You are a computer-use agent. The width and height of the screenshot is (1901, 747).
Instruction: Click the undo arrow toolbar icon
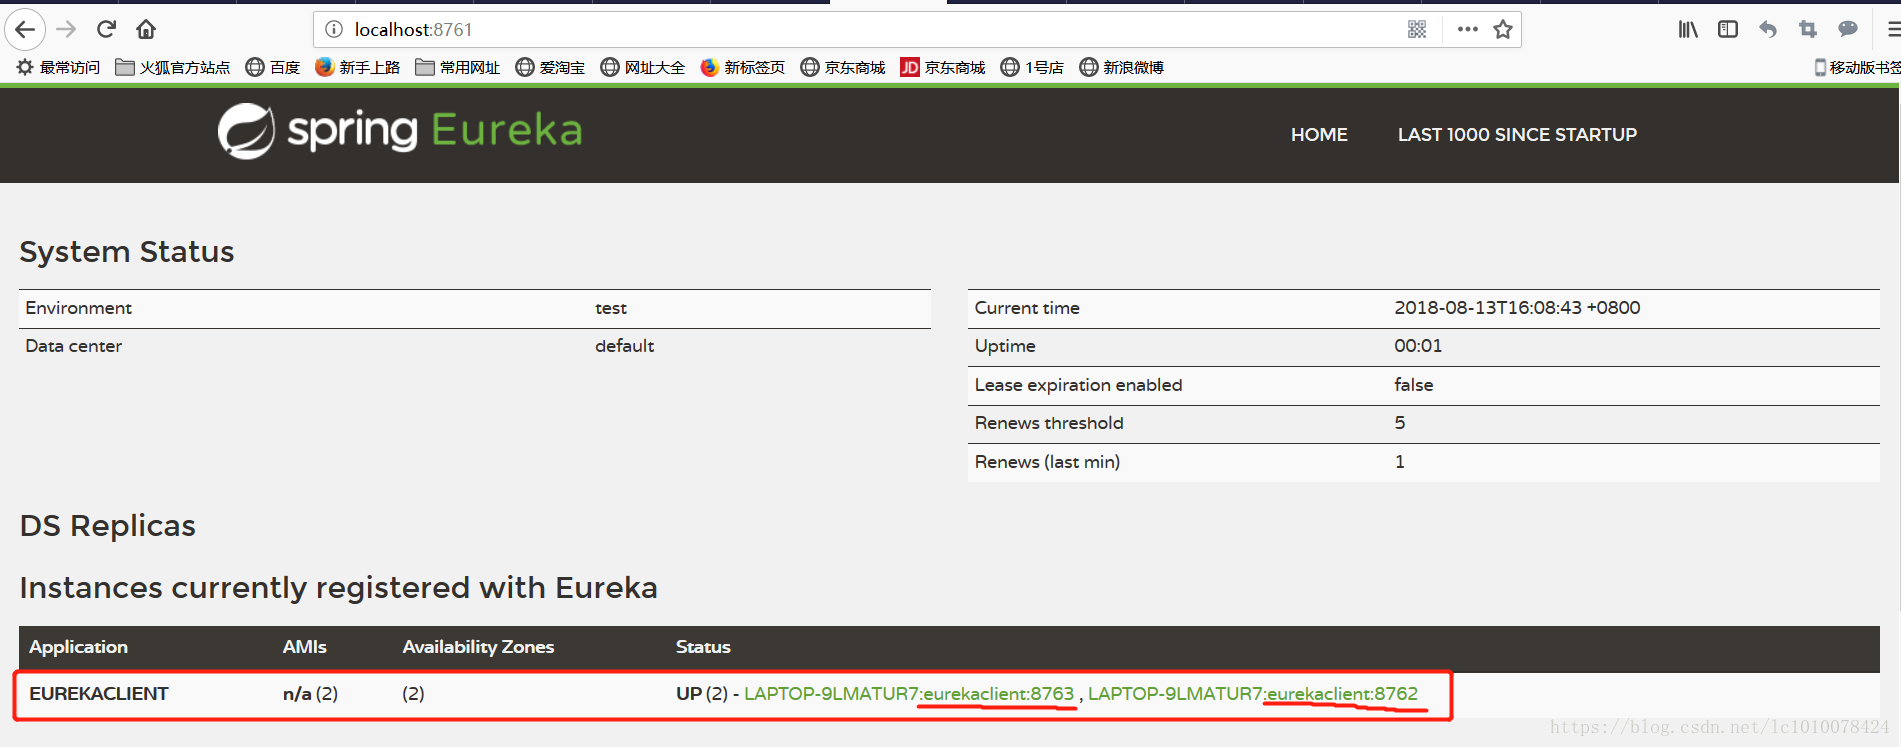pyautogui.click(x=1768, y=29)
